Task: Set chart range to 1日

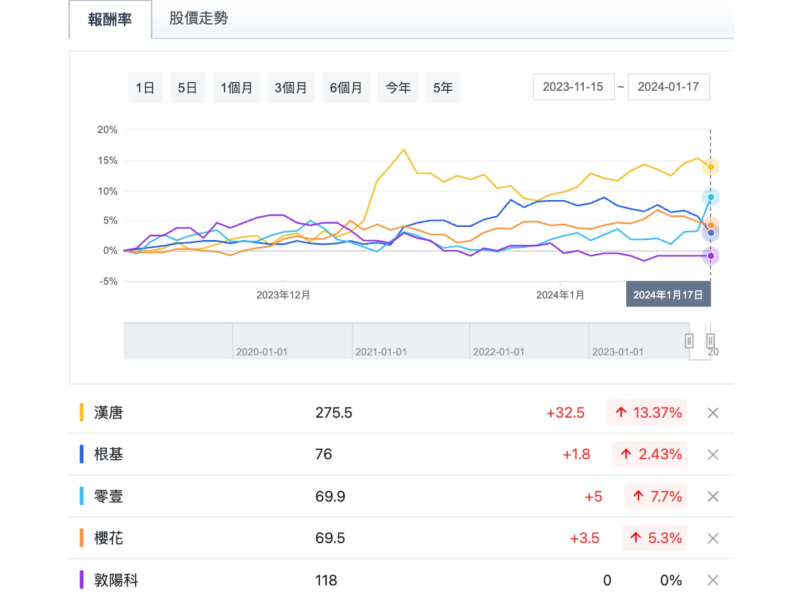Action: [145, 88]
